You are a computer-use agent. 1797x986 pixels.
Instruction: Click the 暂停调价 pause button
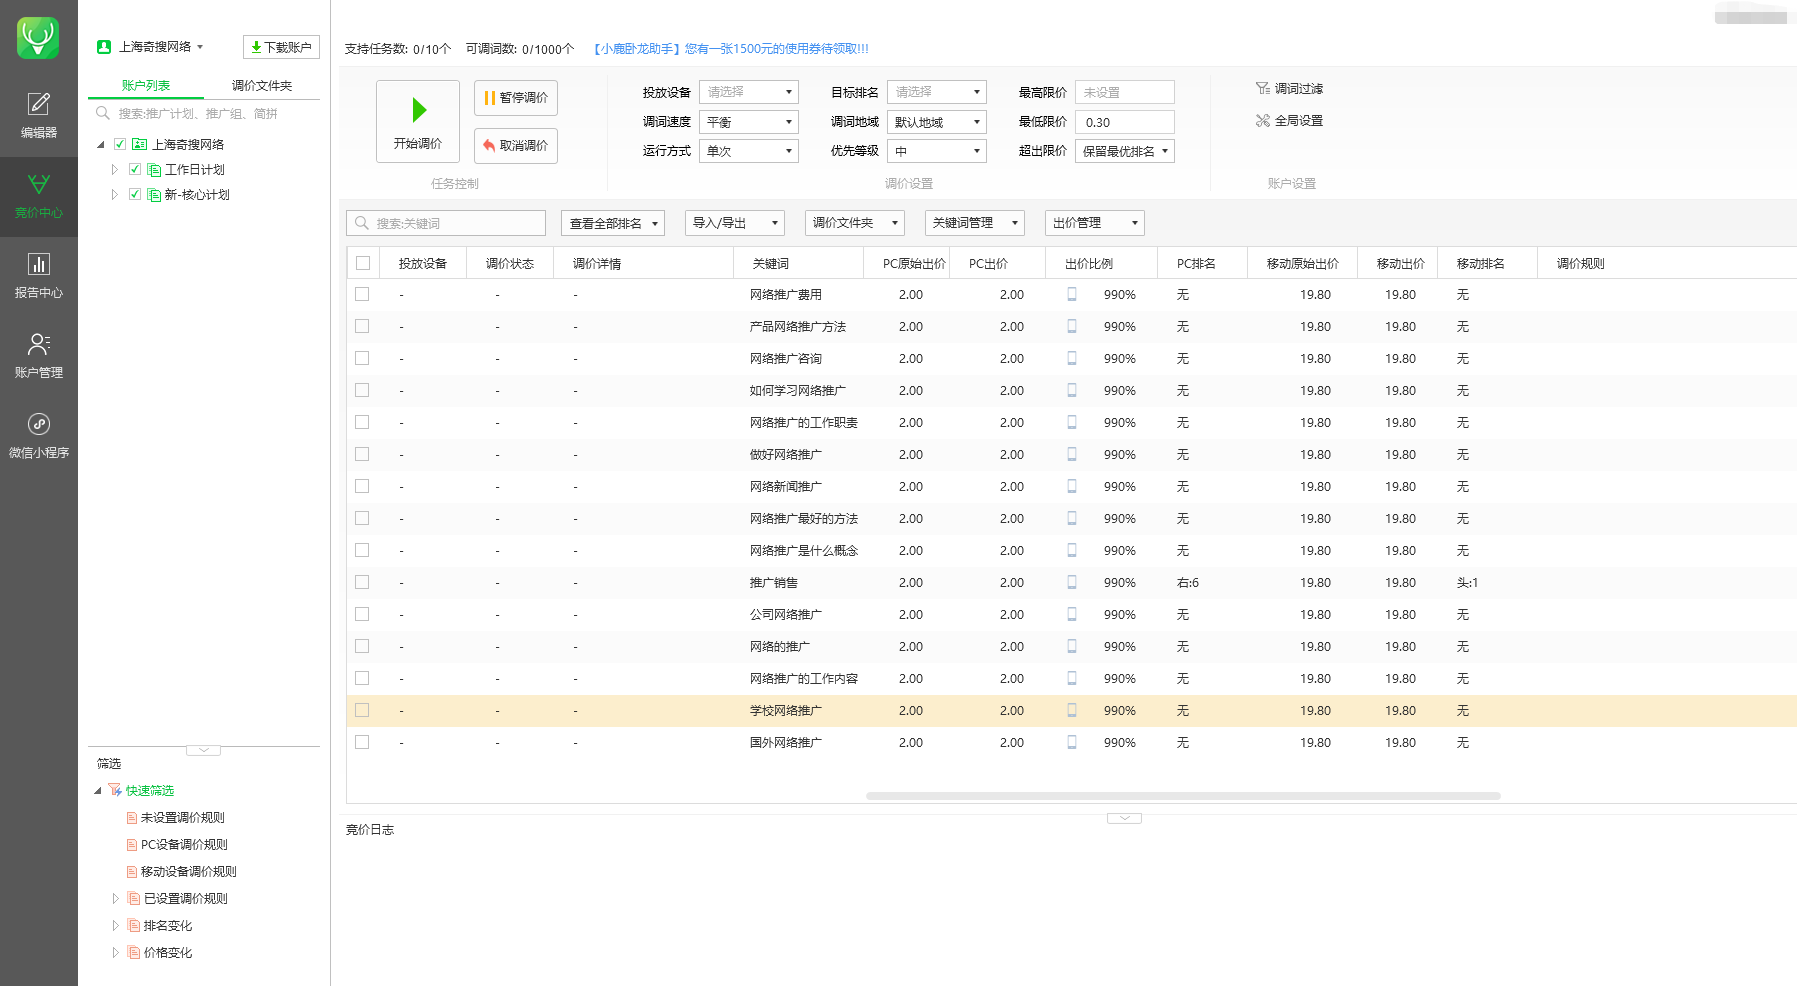click(516, 98)
